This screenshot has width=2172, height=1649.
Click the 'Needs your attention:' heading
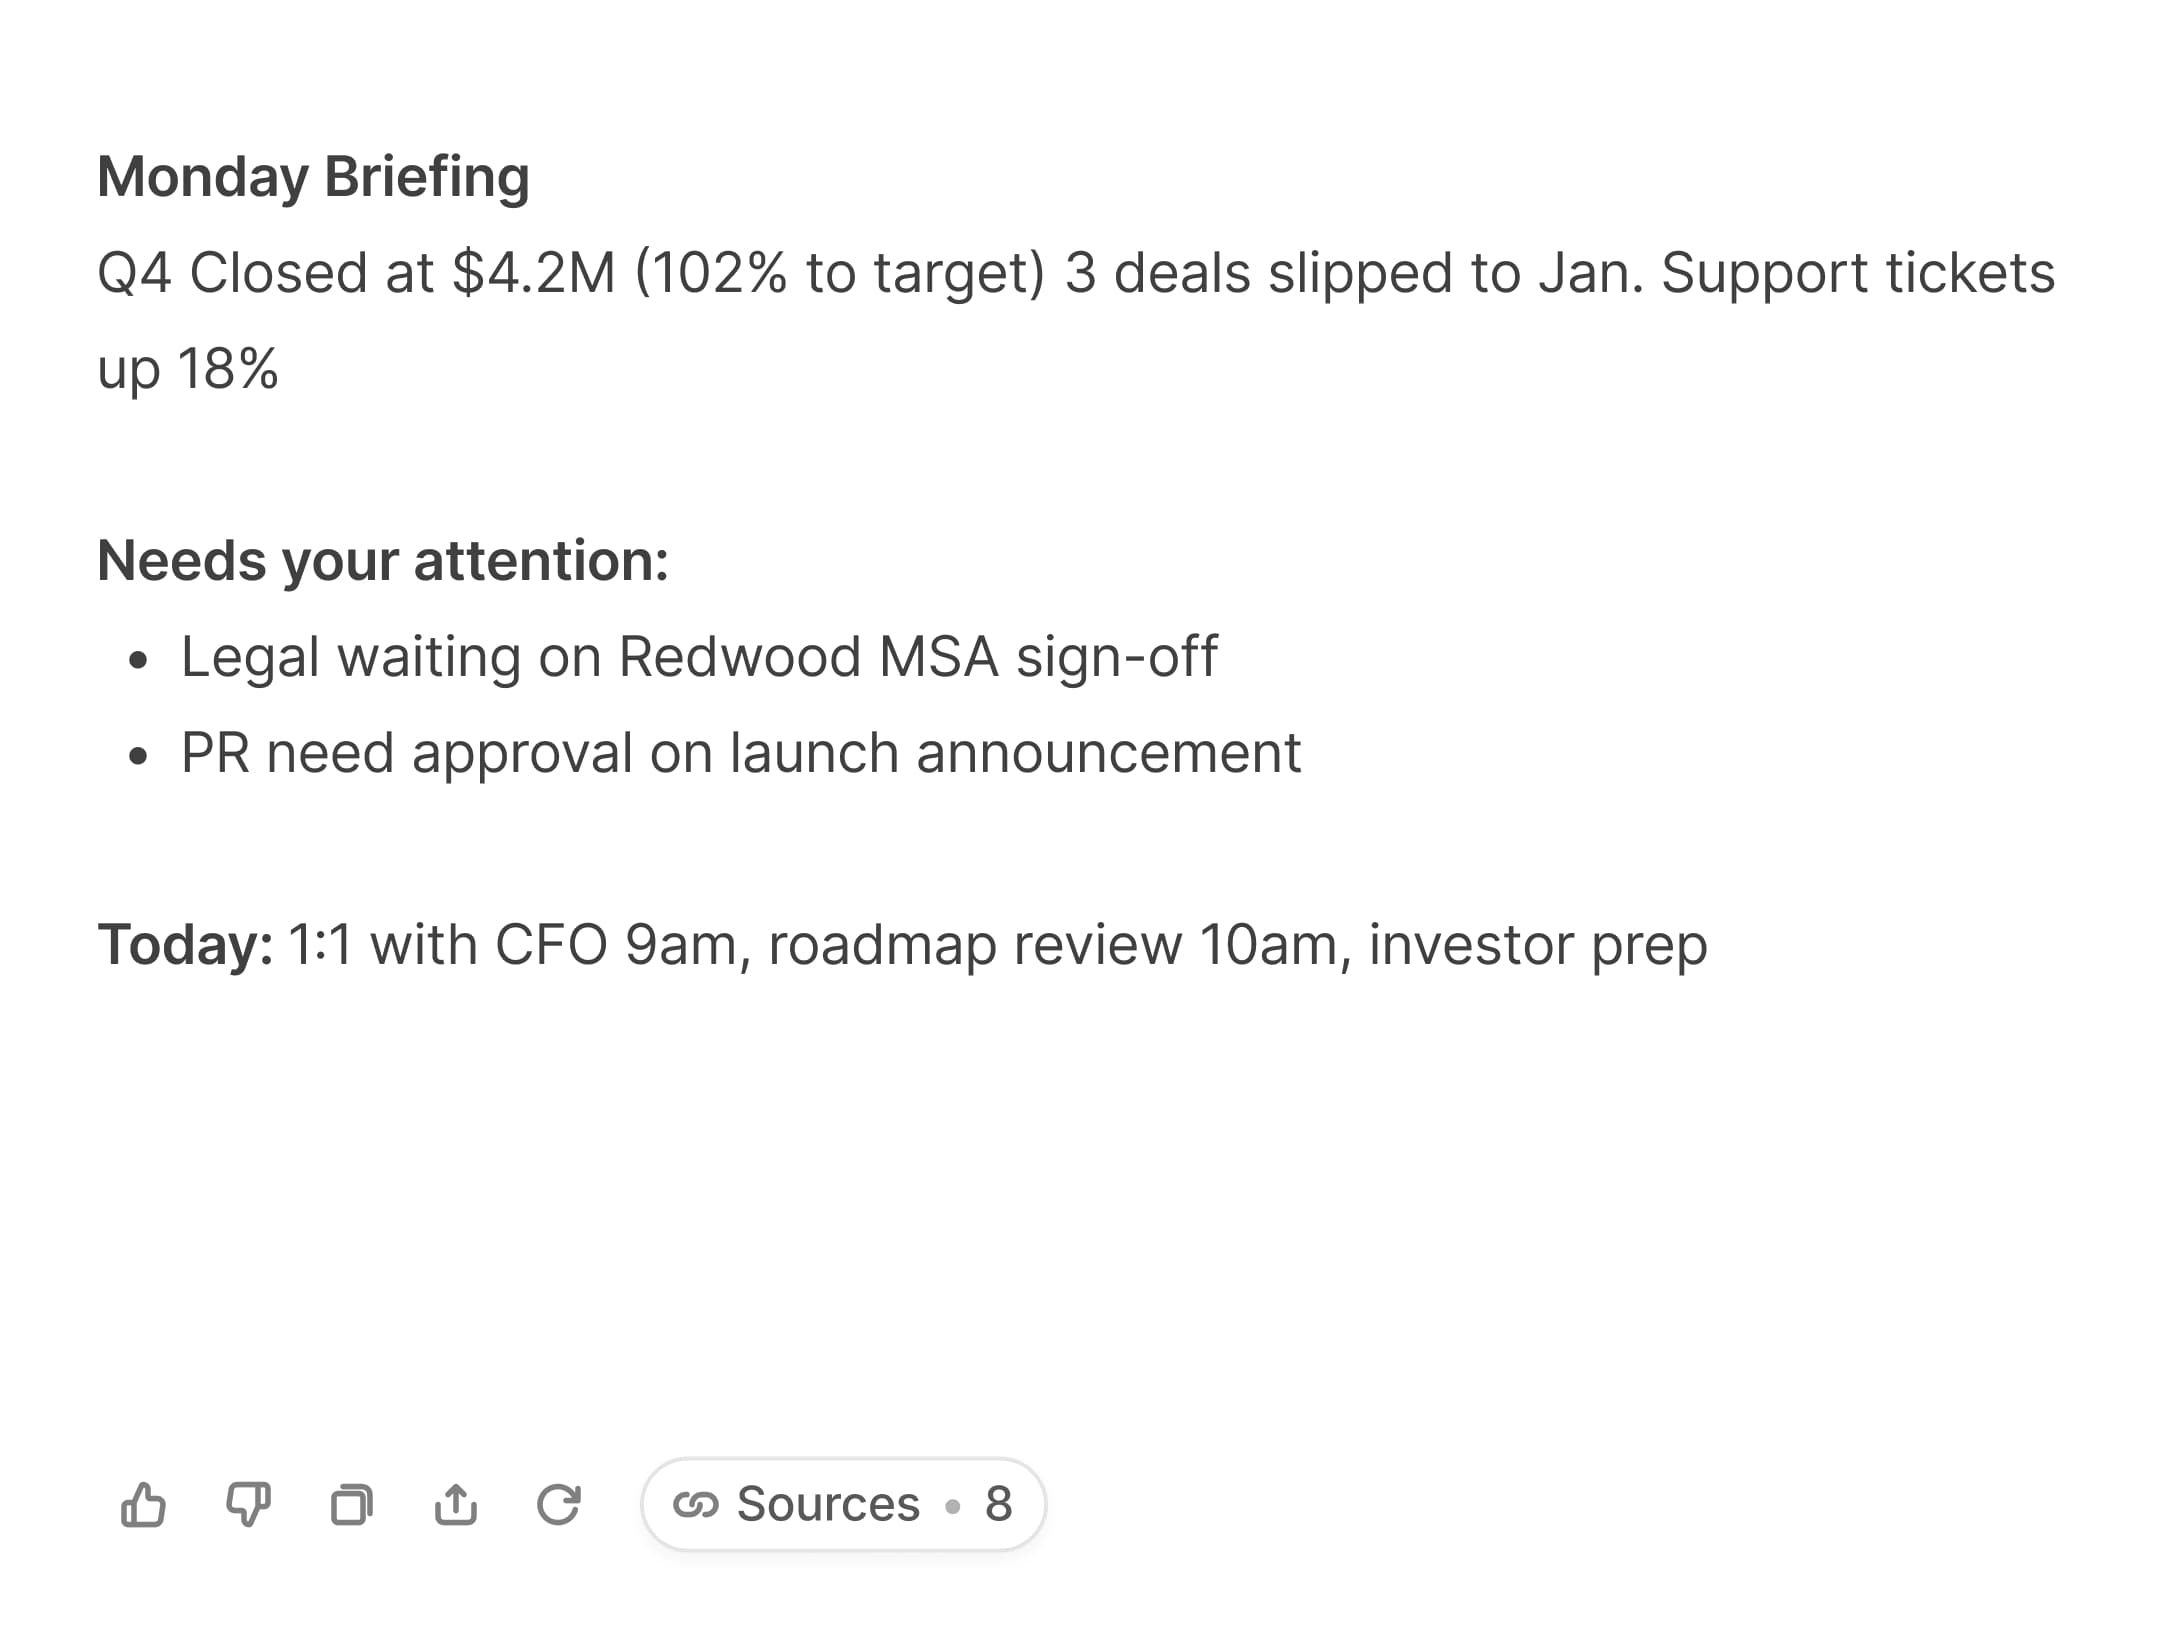pyautogui.click(x=382, y=561)
